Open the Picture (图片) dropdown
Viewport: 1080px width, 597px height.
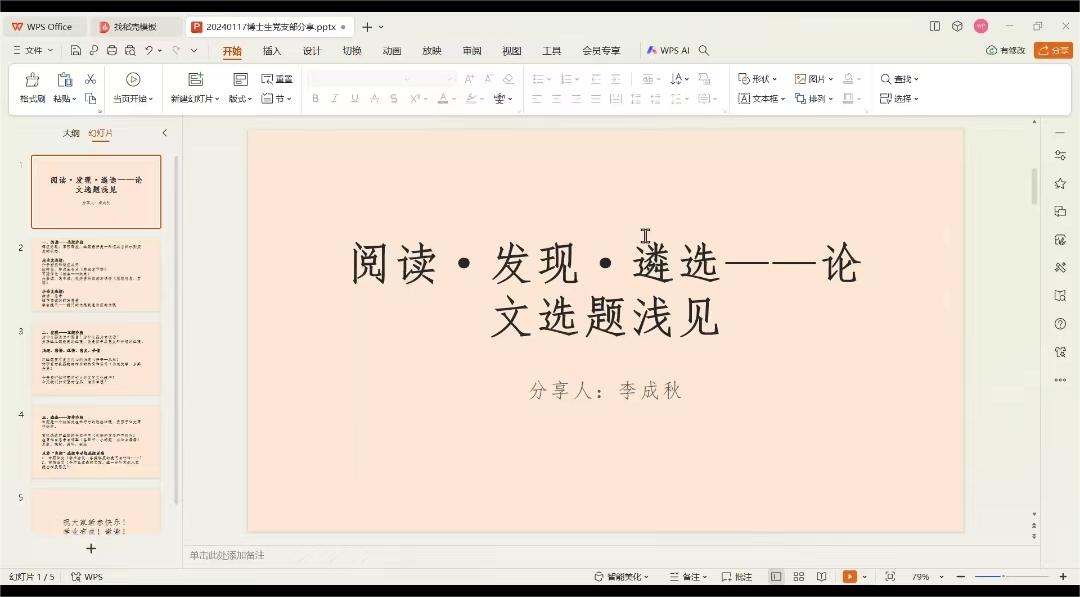point(814,79)
